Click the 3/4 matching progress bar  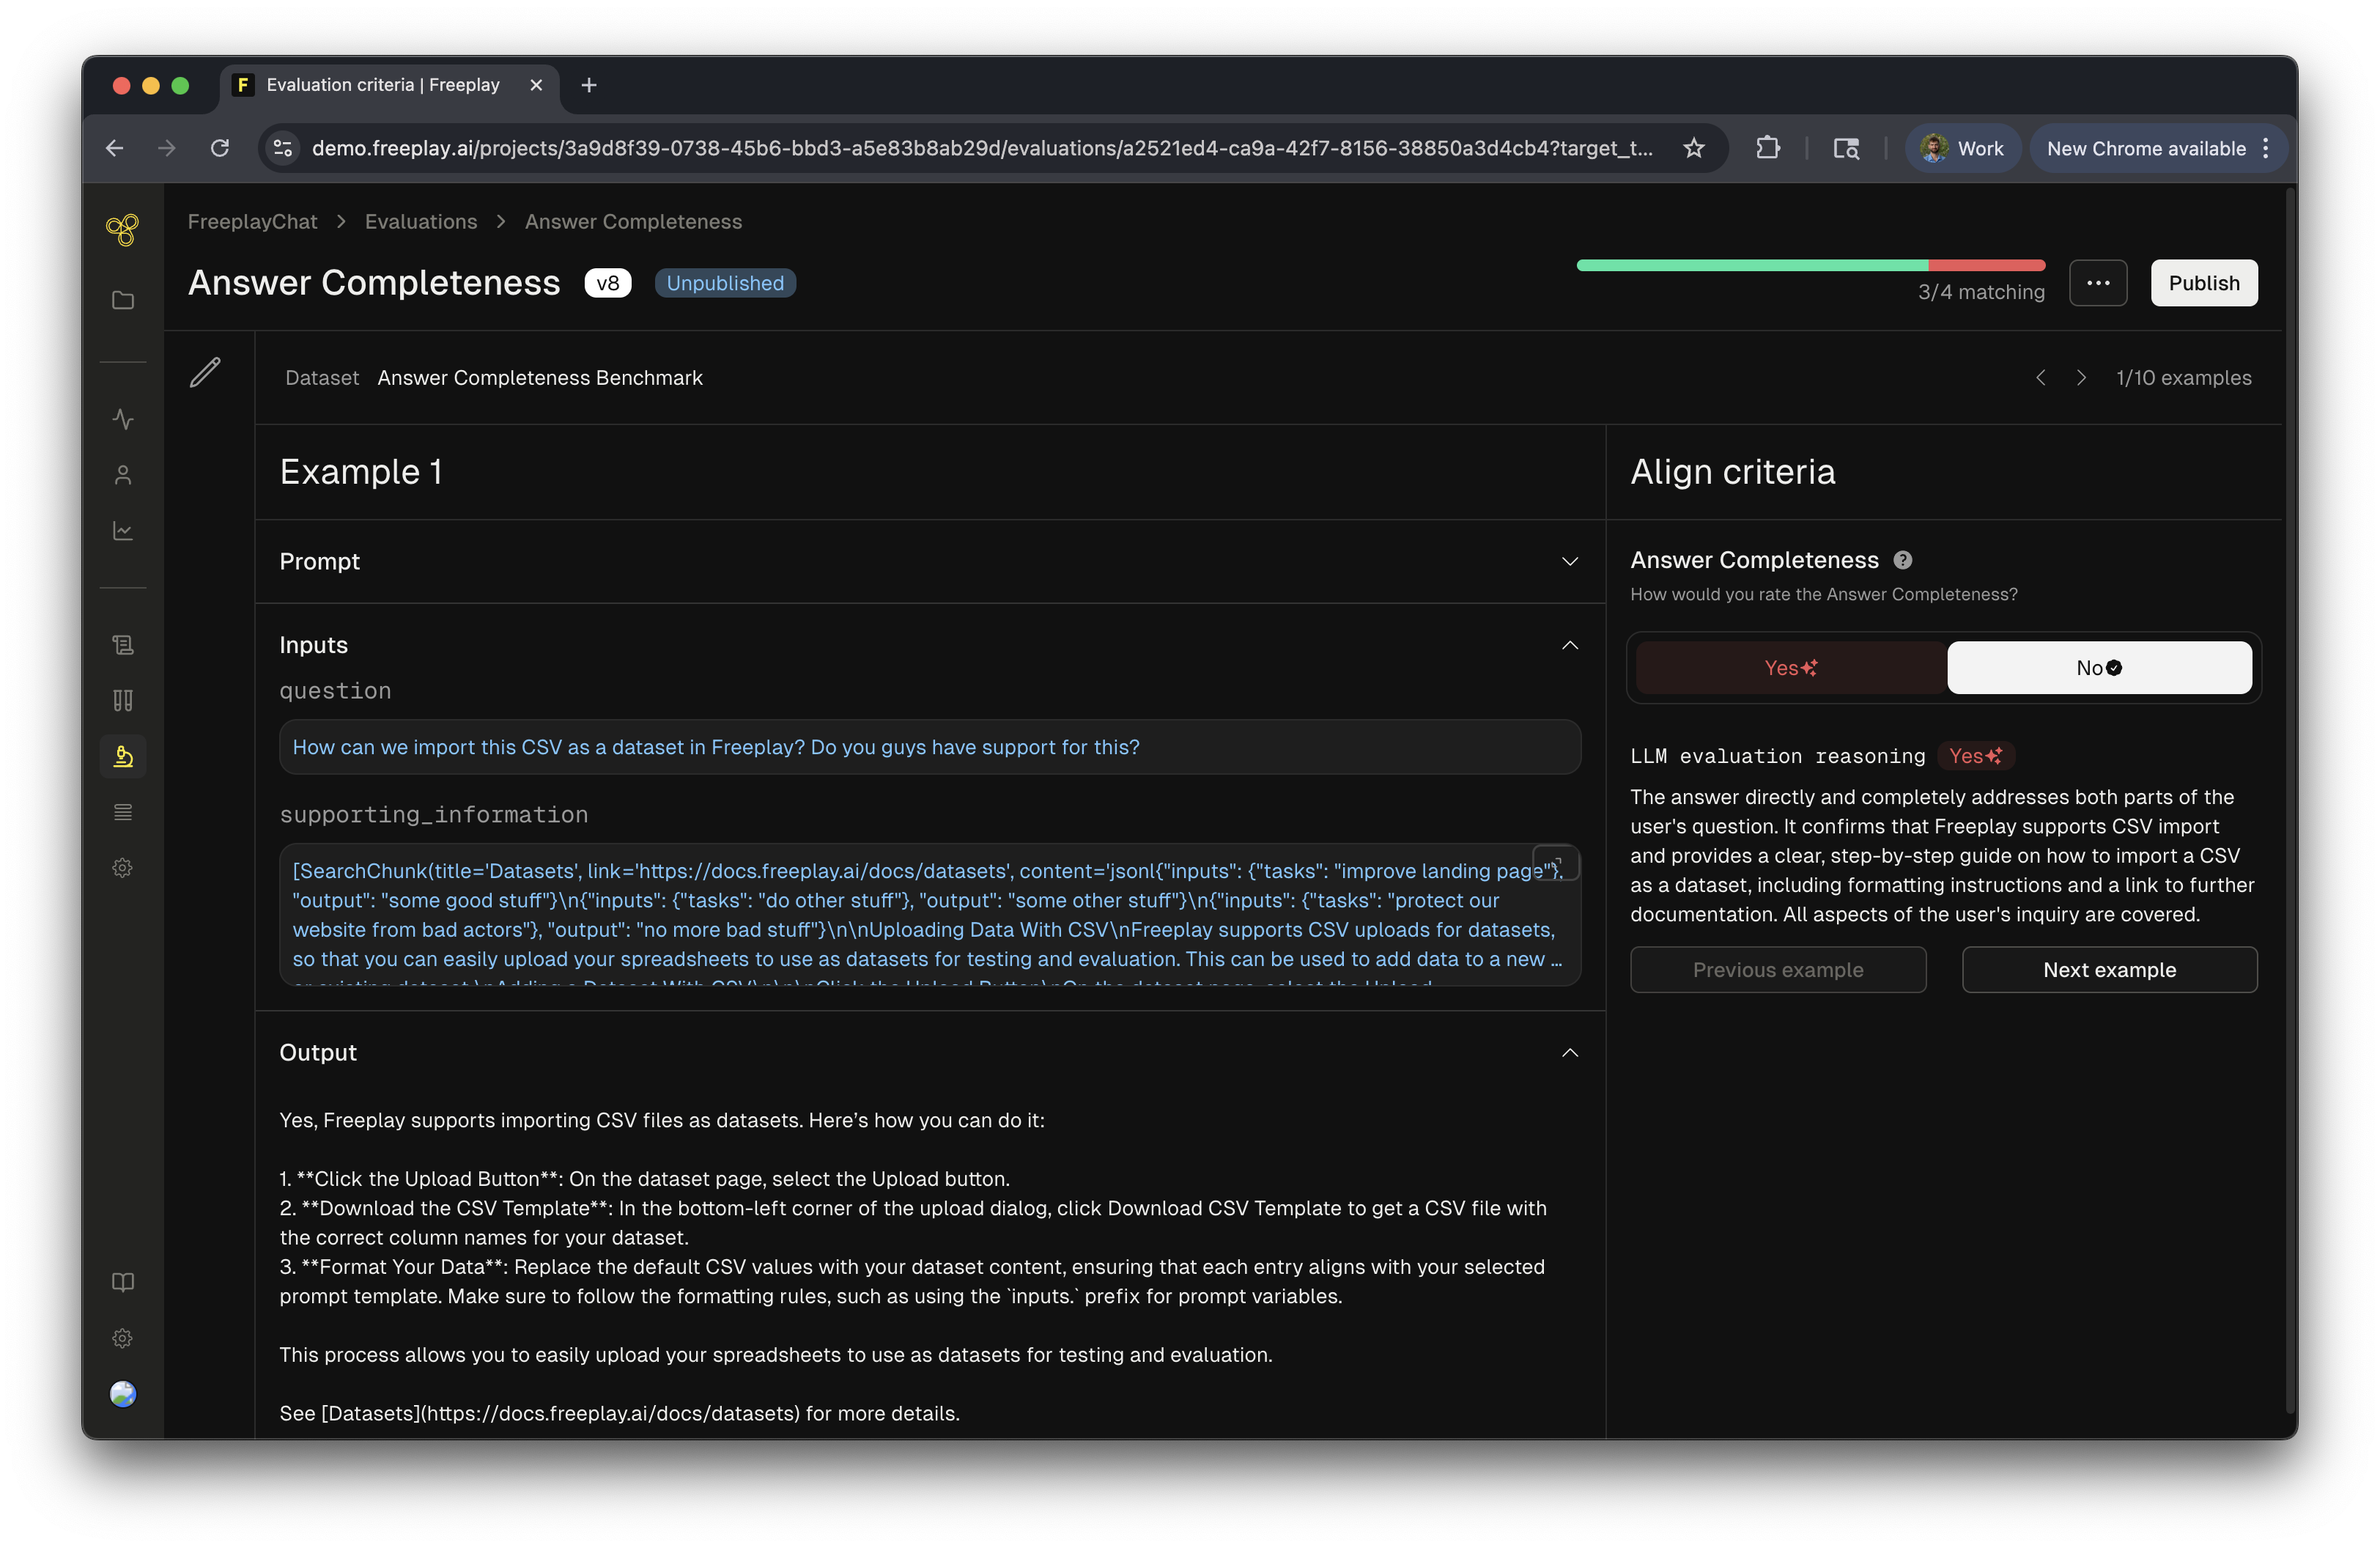click(x=1810, y=266)
